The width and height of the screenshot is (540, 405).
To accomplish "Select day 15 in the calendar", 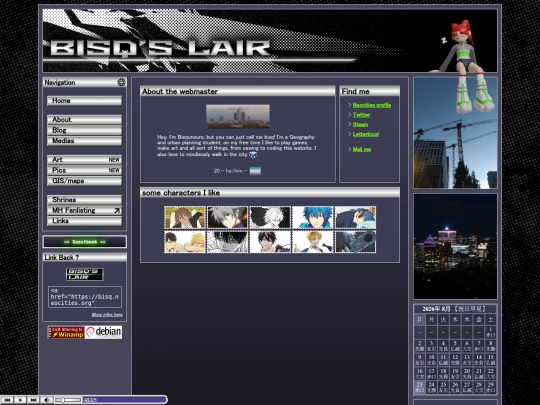I will tap(490, 360).
